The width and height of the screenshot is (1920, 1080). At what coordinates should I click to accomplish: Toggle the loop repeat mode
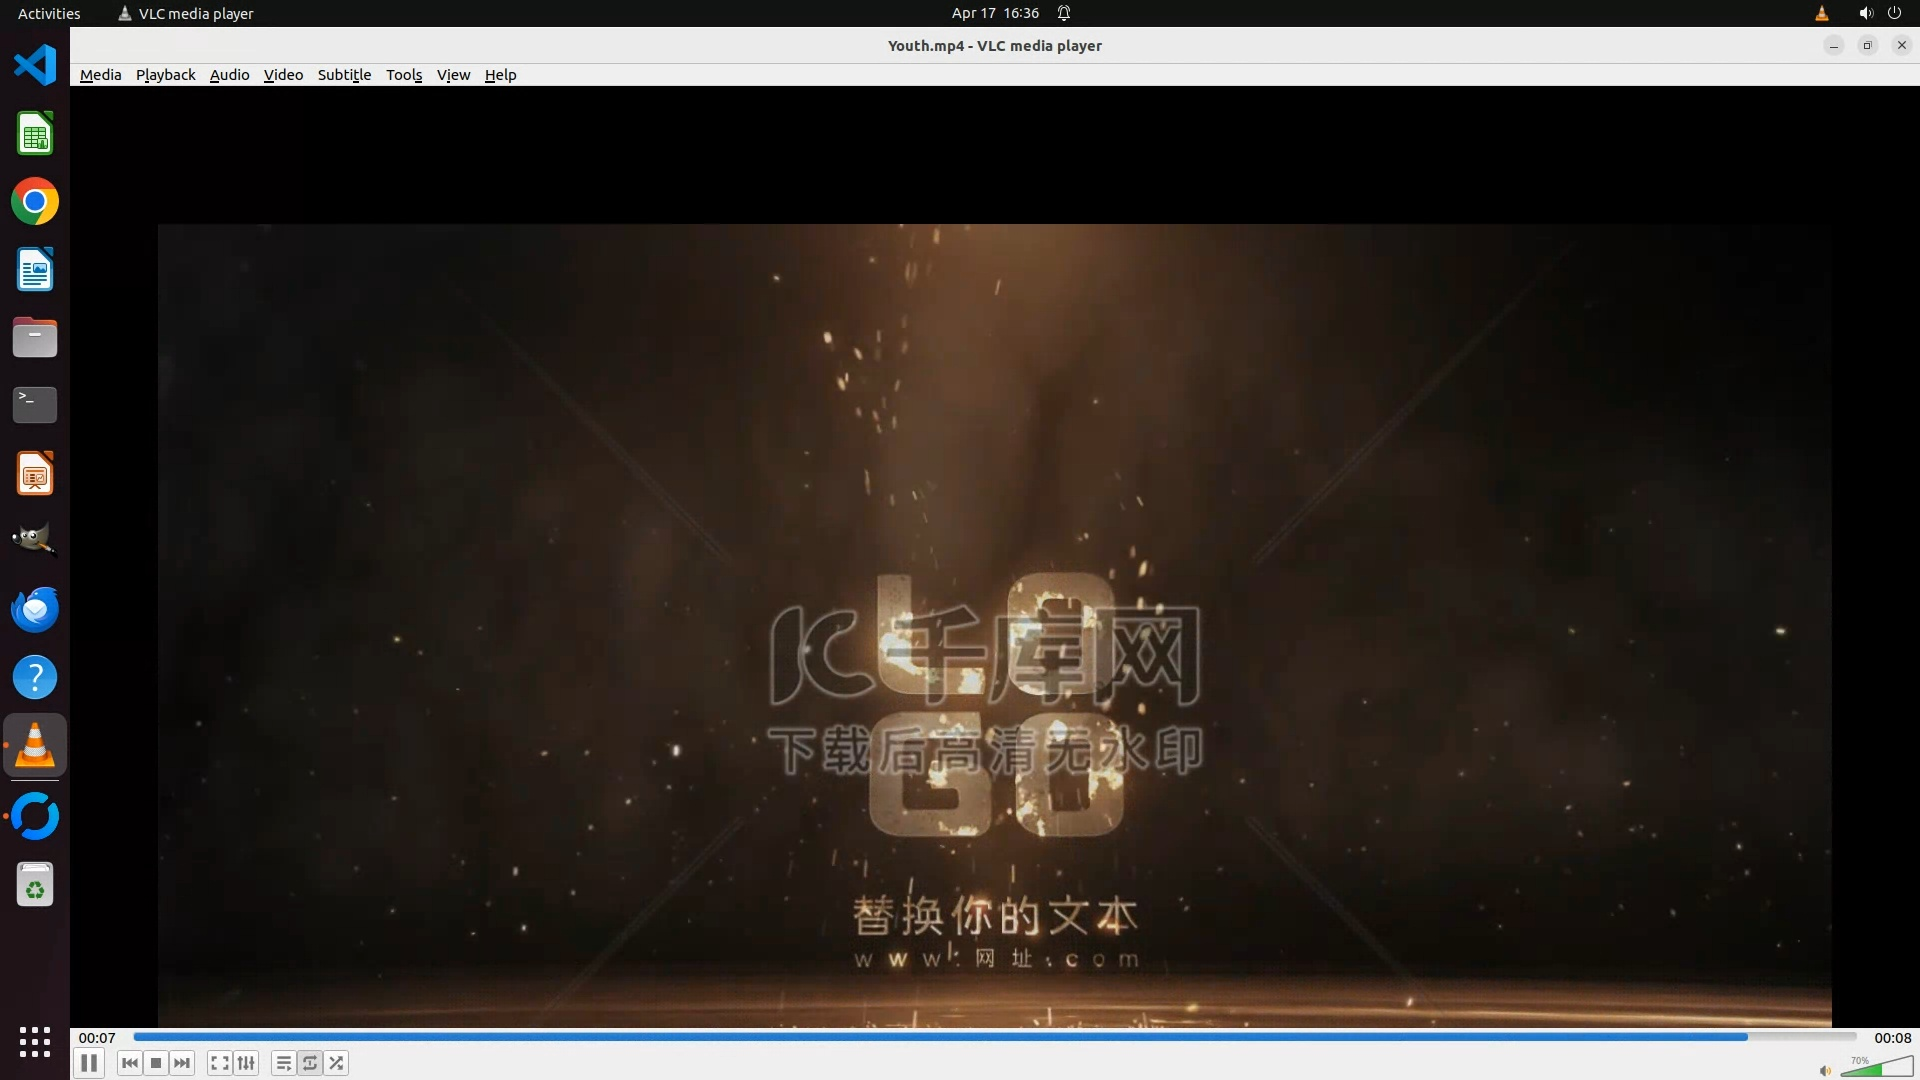(310, 1063)
